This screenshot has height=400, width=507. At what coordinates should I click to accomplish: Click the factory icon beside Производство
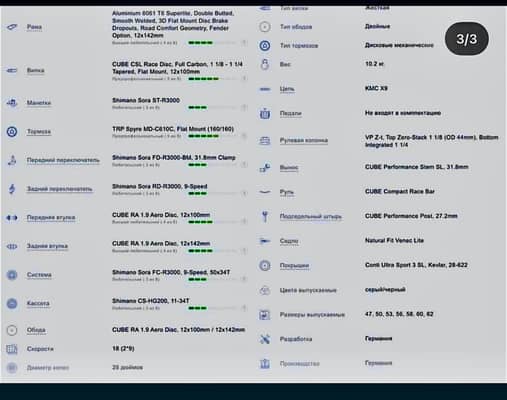265,364
